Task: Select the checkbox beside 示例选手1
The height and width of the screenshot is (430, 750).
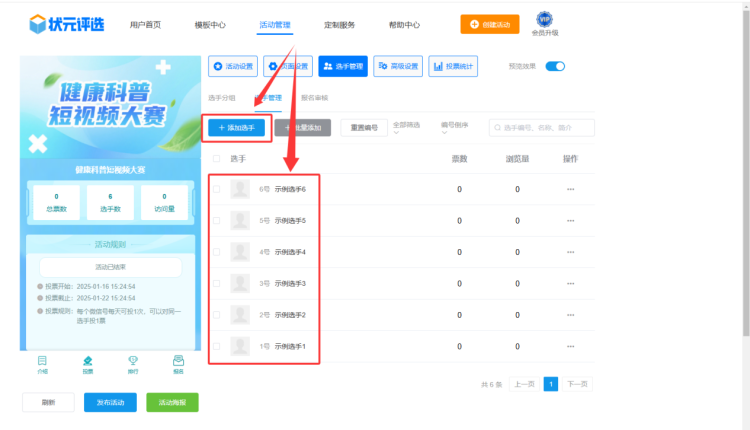Action: point(217,346)
